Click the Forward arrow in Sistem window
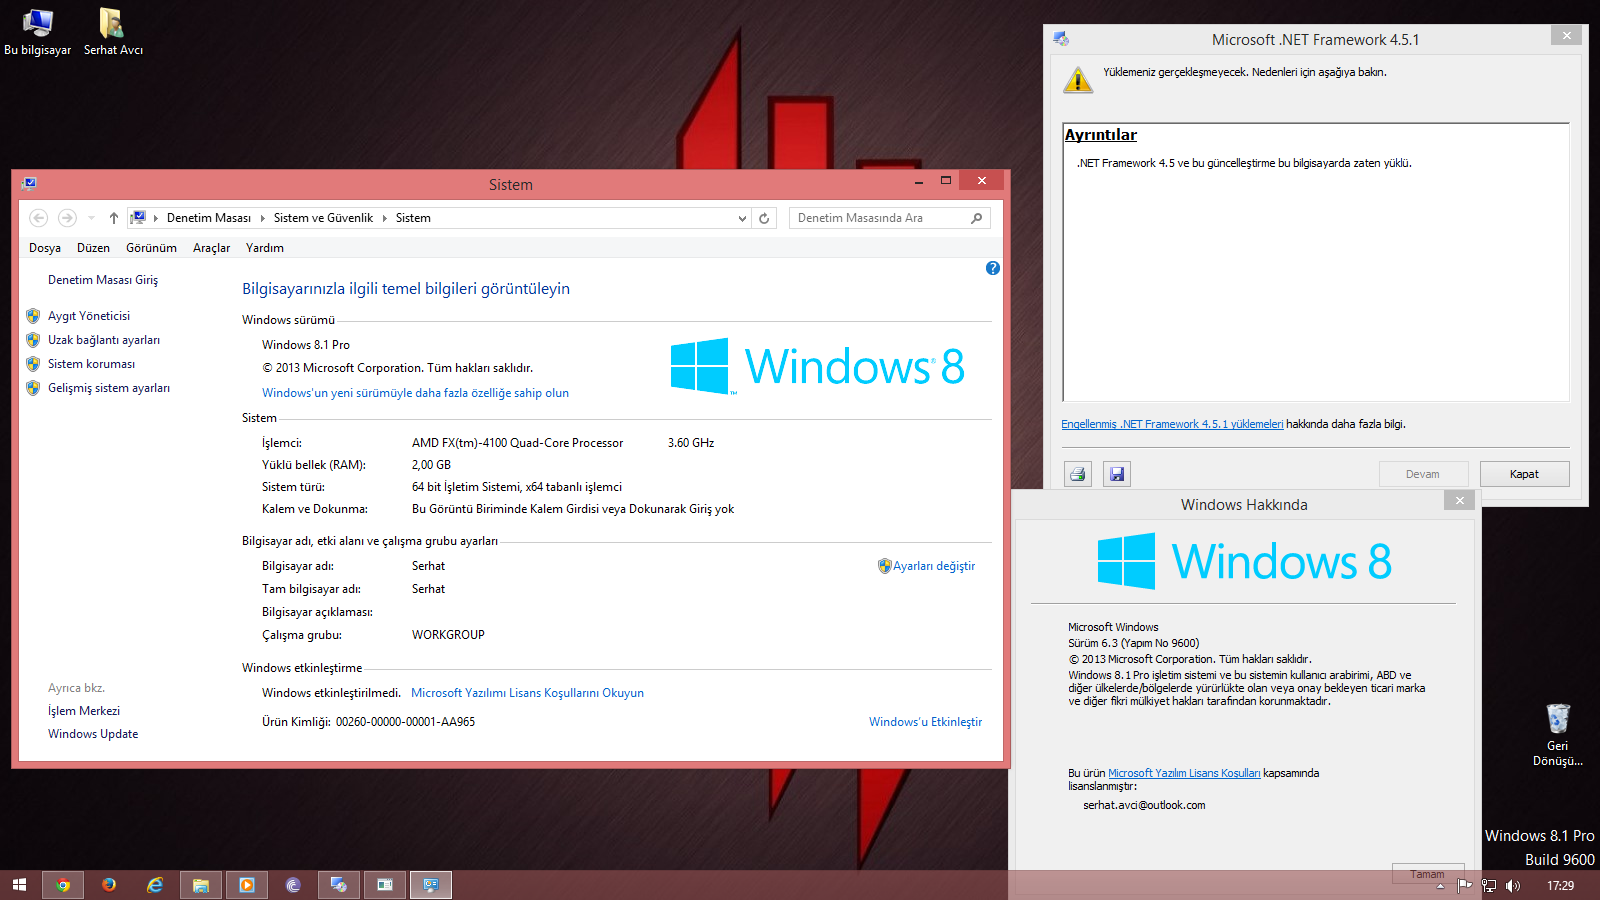 (67, 218)
